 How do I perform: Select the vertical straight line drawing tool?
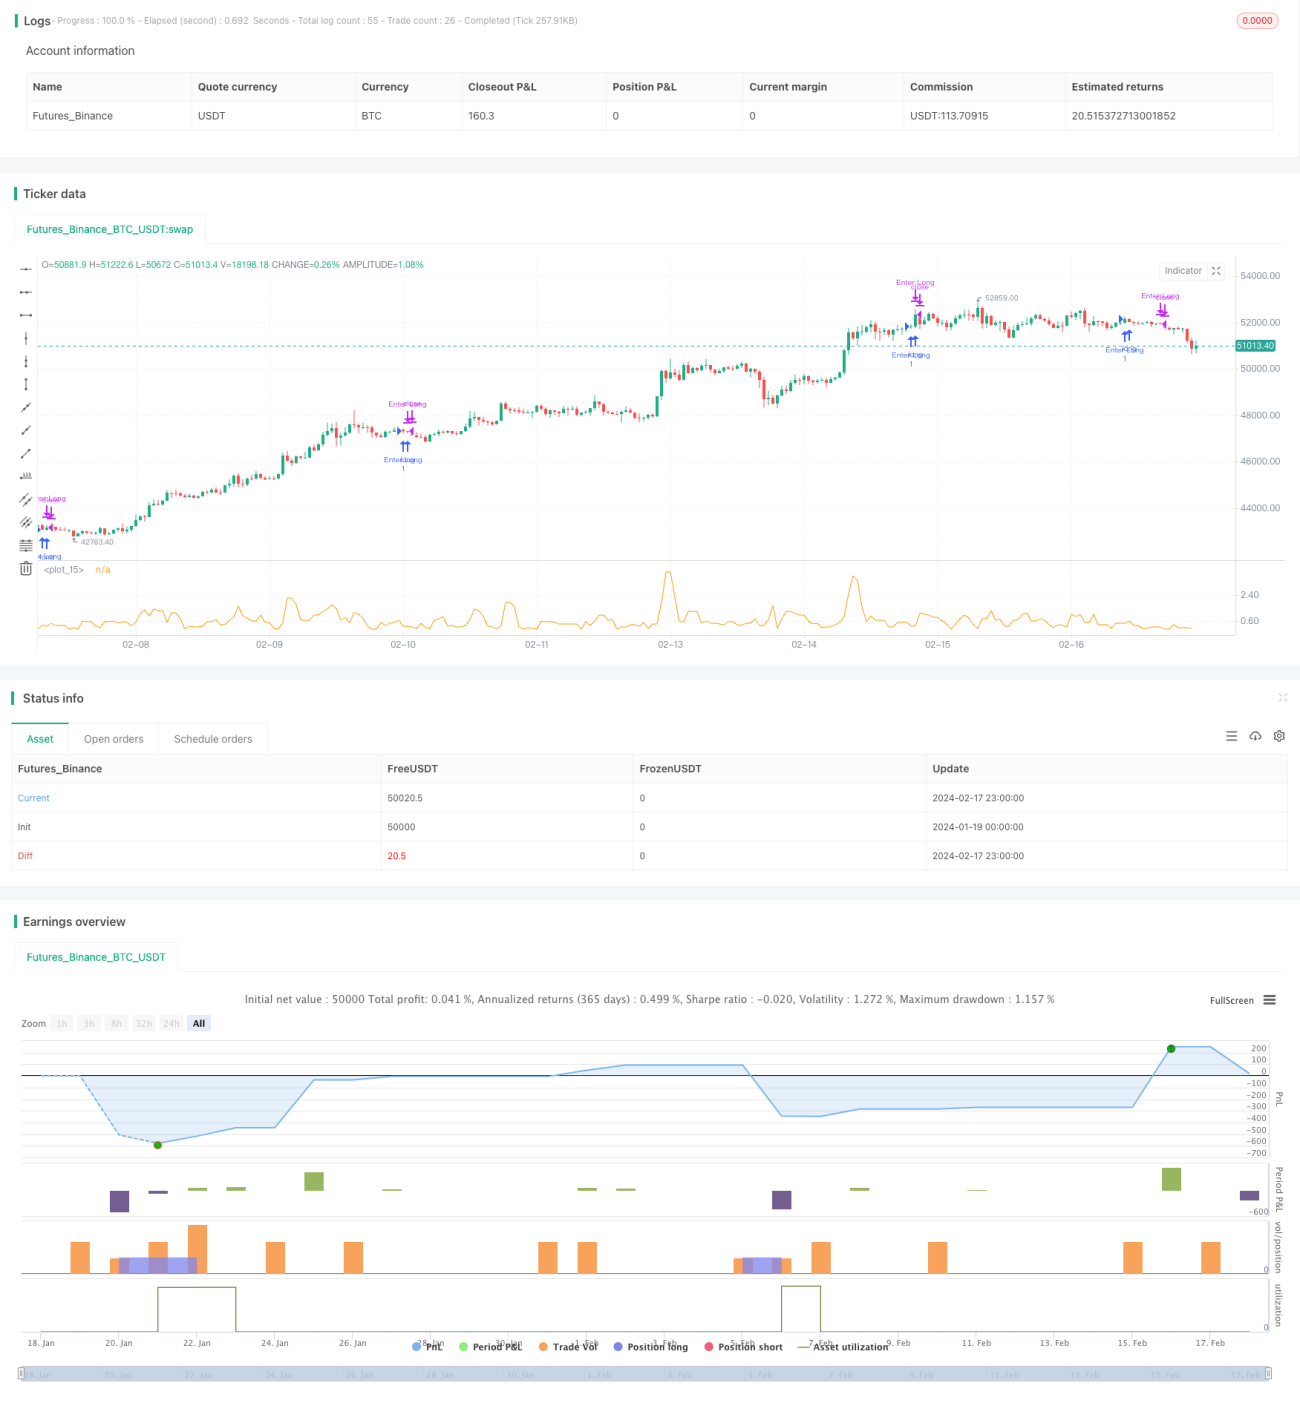click(x=26, y=338)
